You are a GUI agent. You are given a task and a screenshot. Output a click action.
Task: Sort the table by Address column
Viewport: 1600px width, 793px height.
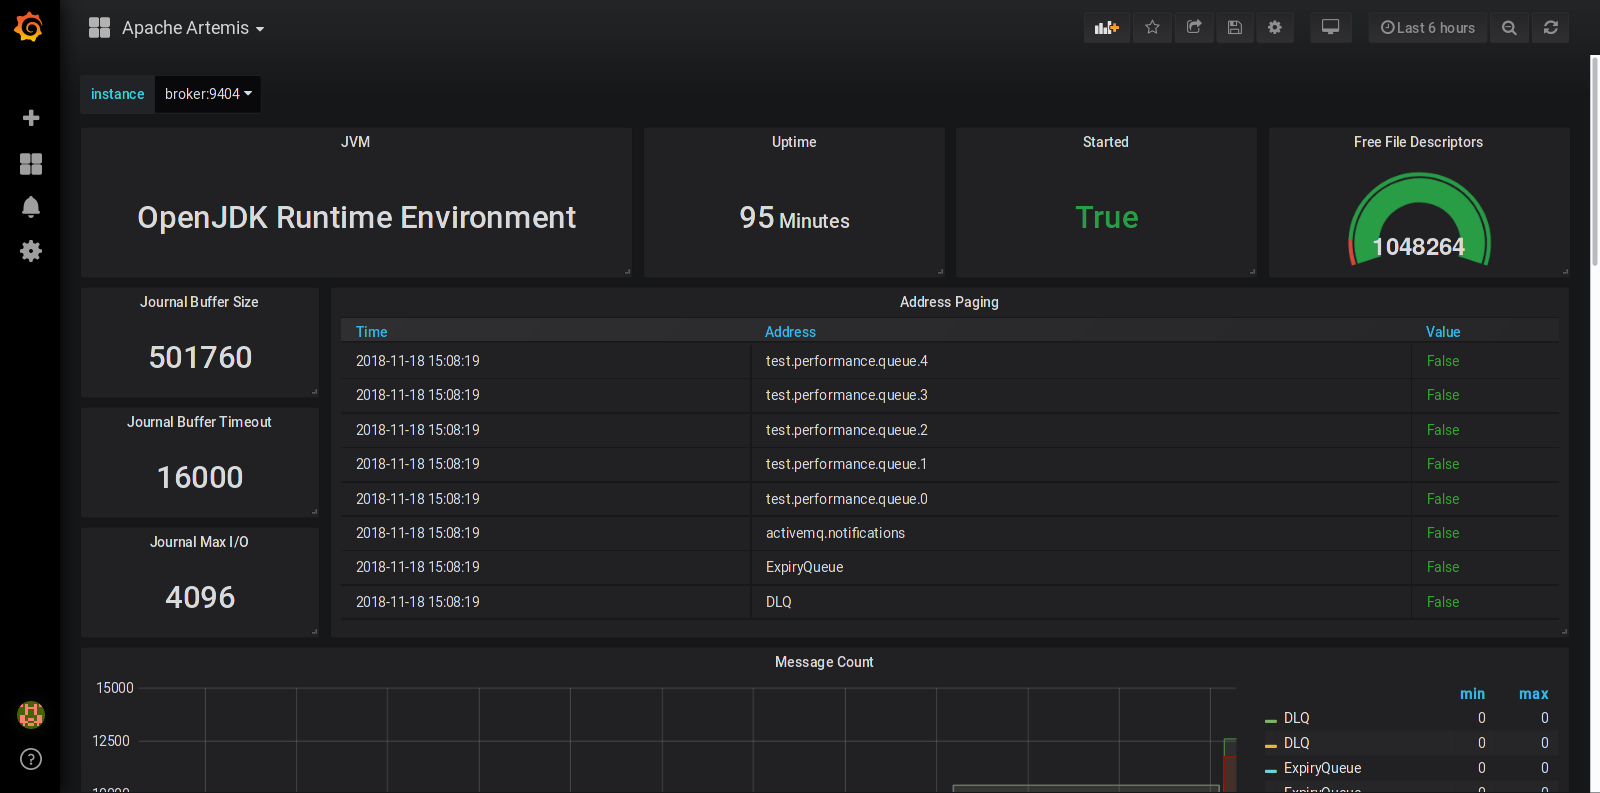pos(790,332)
